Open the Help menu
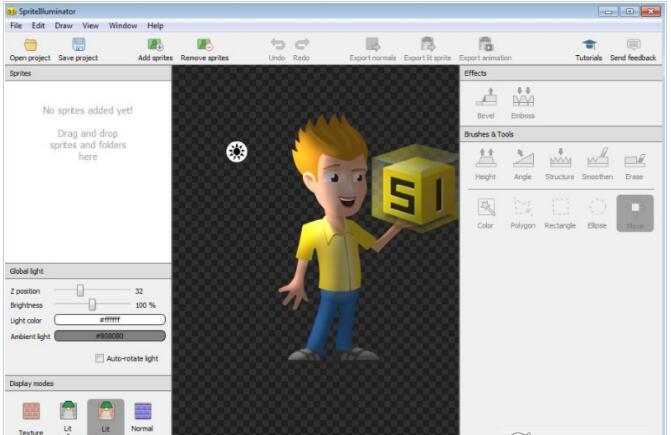The height and width of the screenshot is (435, 671). tap(155, 26)
